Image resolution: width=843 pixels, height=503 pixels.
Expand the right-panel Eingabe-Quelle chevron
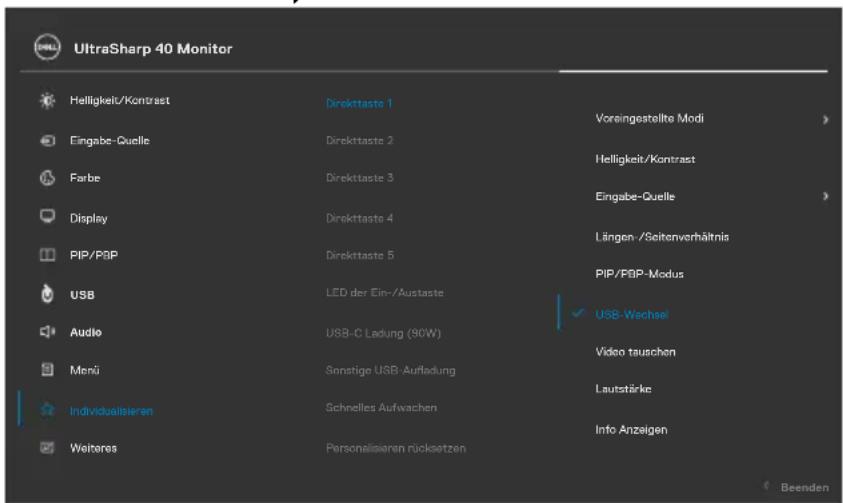[825, 196]
